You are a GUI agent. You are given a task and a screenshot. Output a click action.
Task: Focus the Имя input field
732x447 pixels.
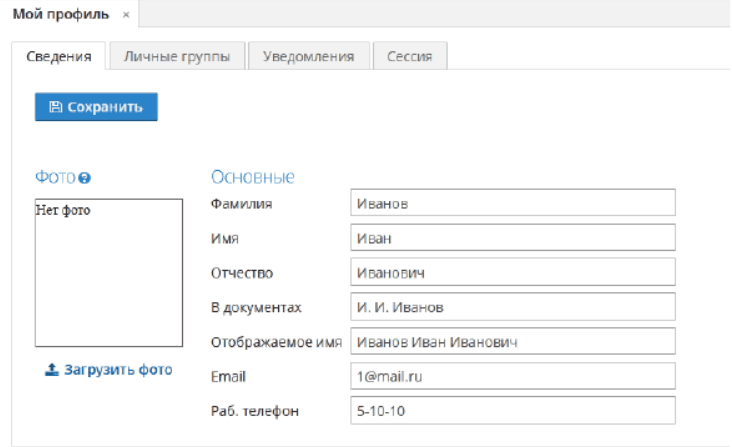(x=513, y=237)
